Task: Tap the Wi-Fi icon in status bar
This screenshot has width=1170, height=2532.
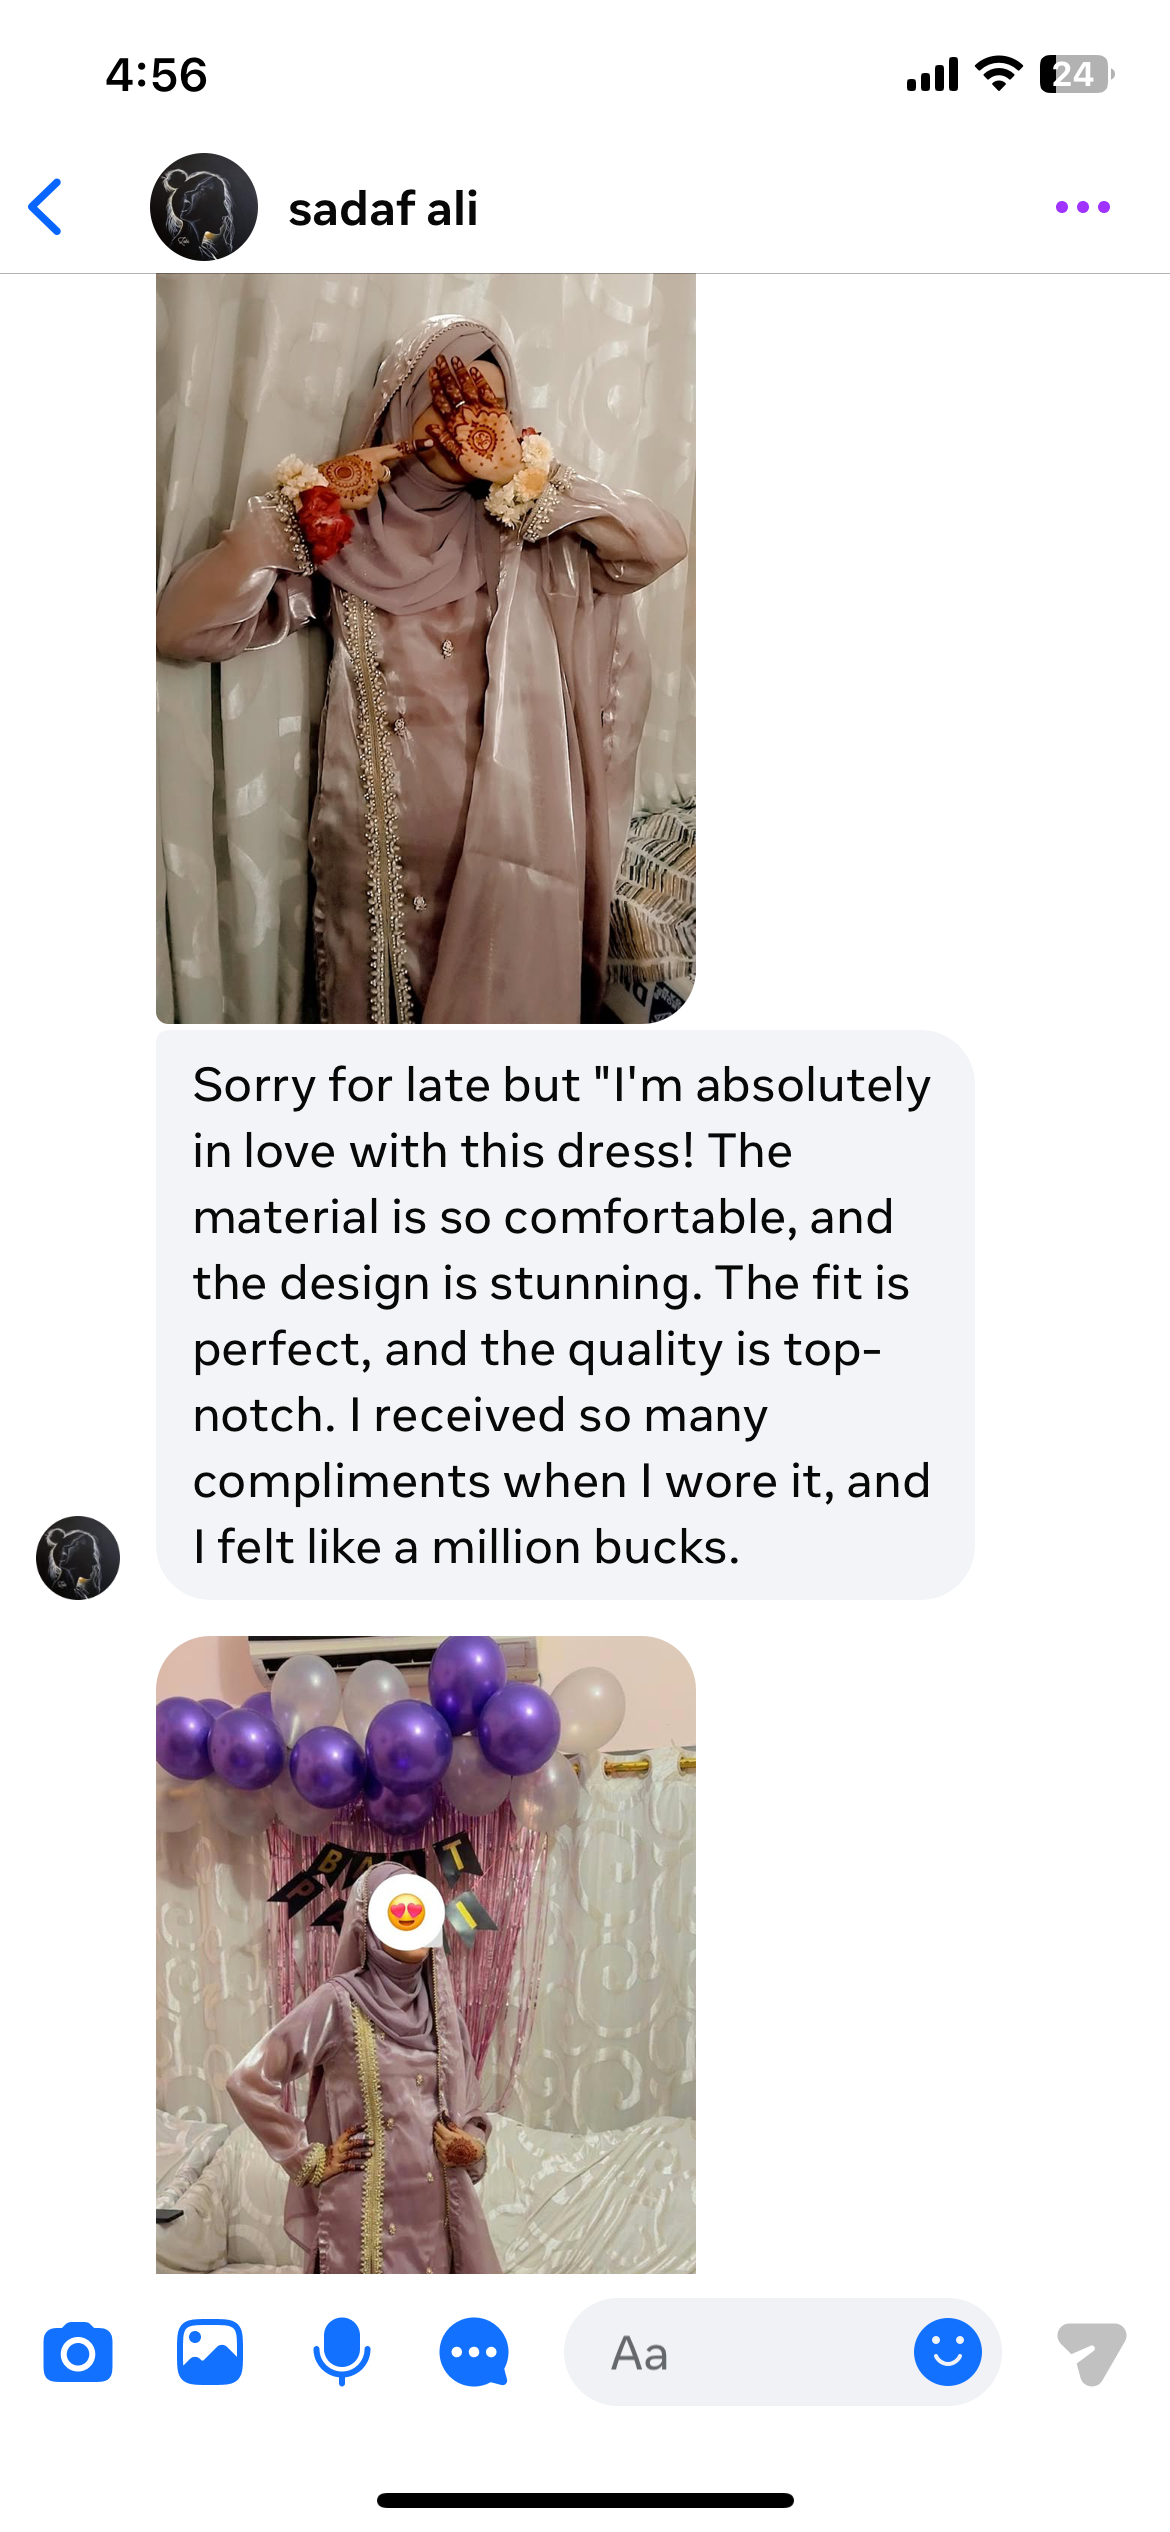Action: (998, 74)
